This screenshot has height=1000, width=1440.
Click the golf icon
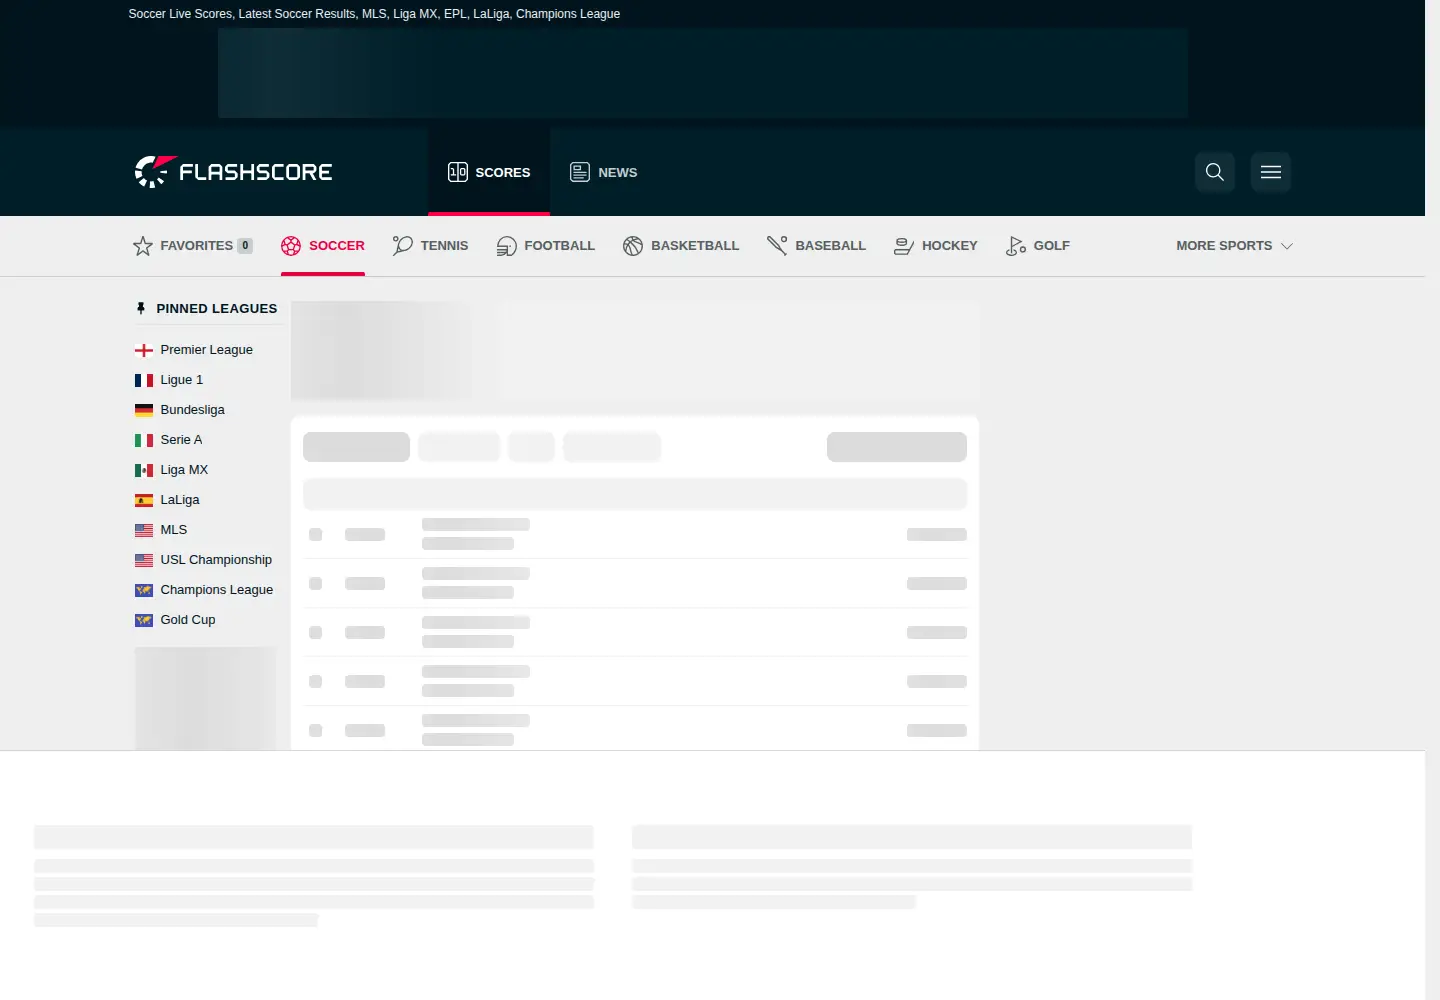tap(1016, 246)
